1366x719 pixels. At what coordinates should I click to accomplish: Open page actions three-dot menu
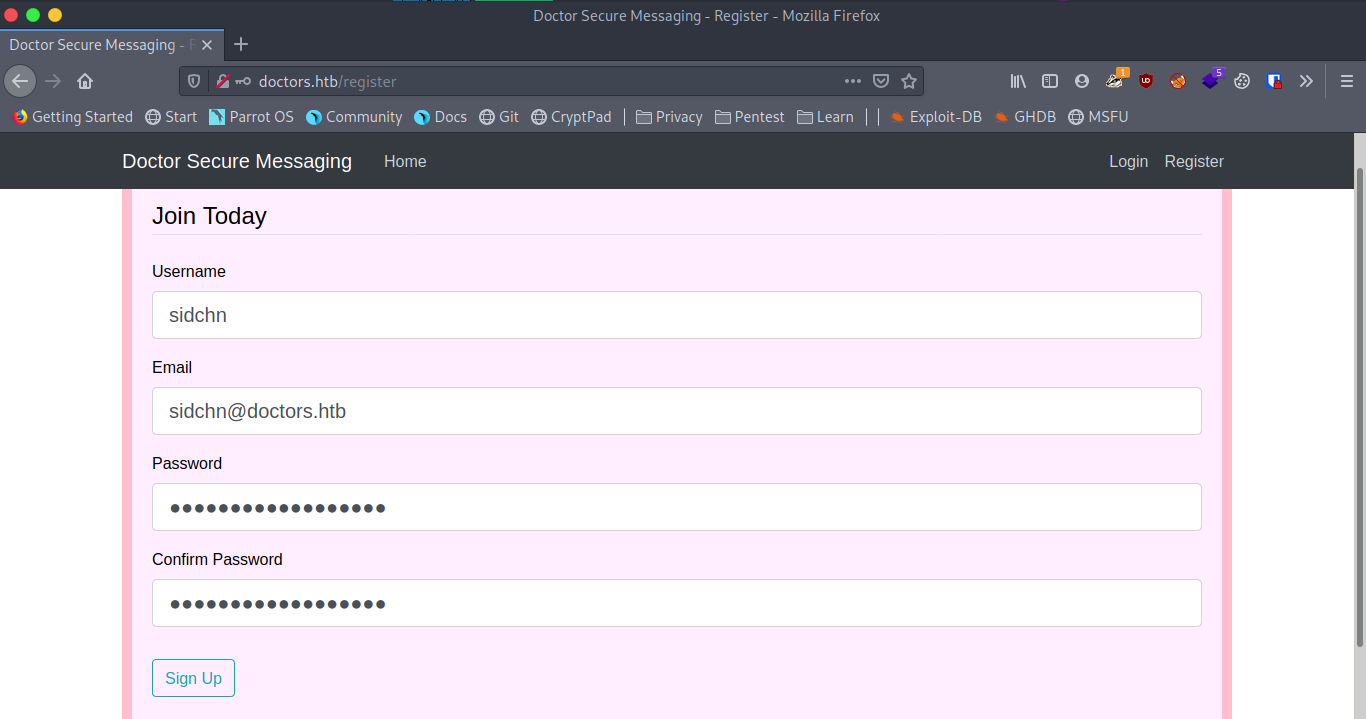tap(852, 81)
